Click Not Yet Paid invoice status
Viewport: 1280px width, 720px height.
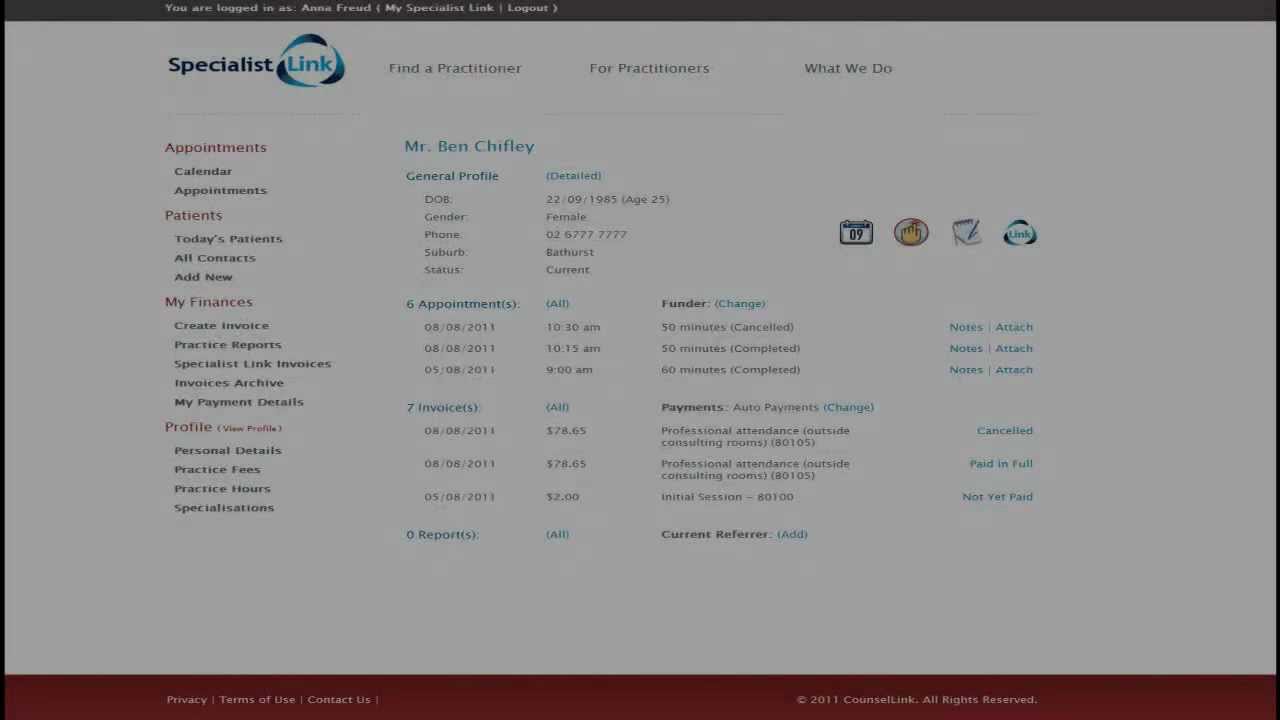(x=998, y=497)
